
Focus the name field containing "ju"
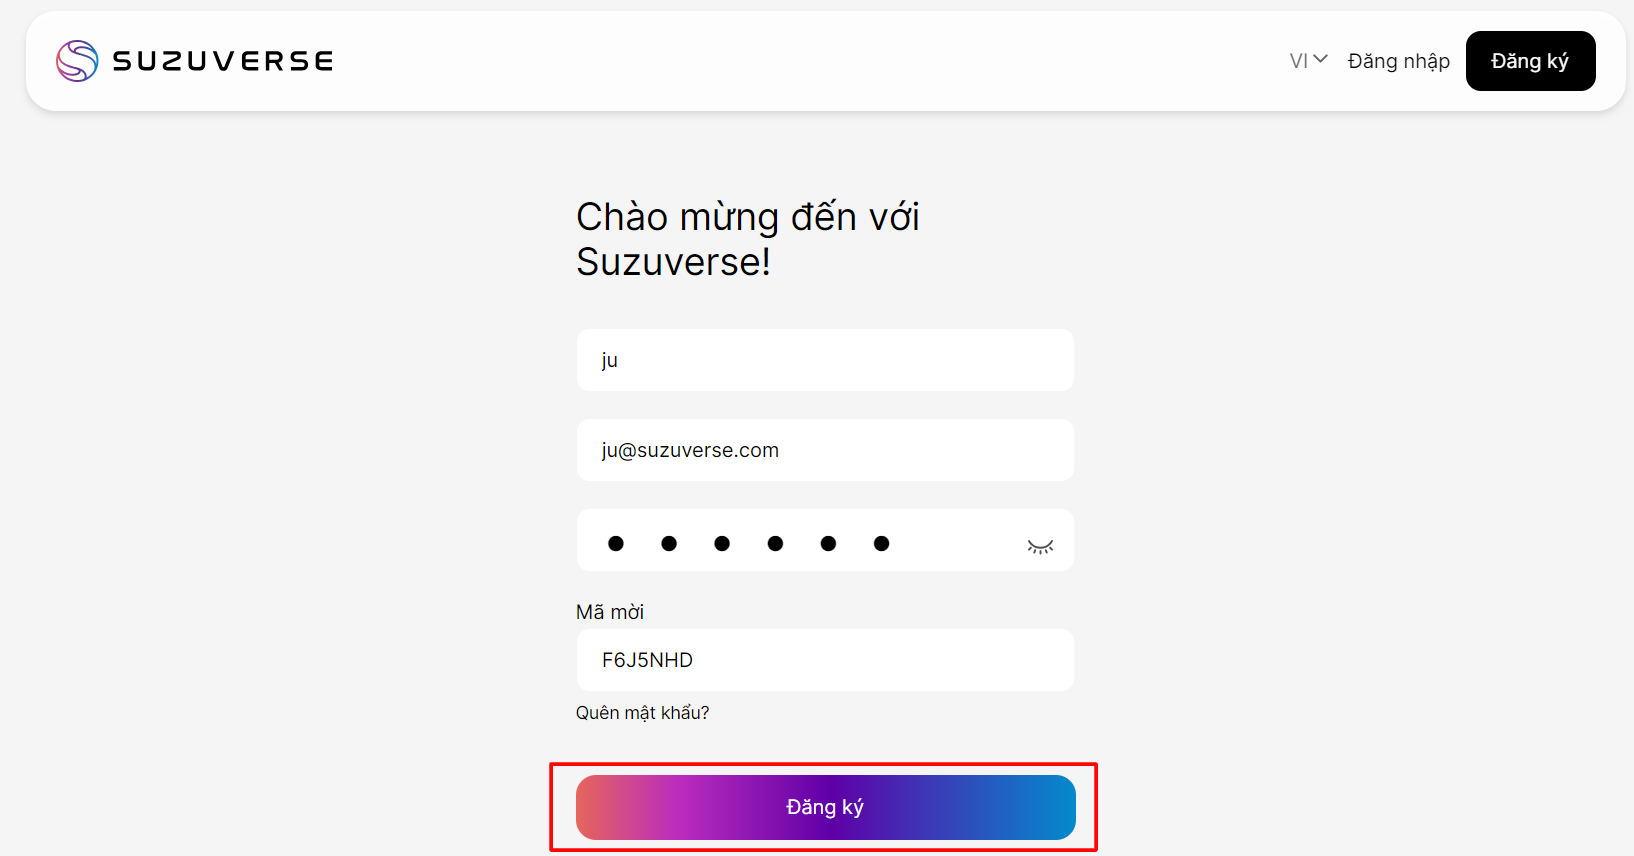(x=825, y=360)
